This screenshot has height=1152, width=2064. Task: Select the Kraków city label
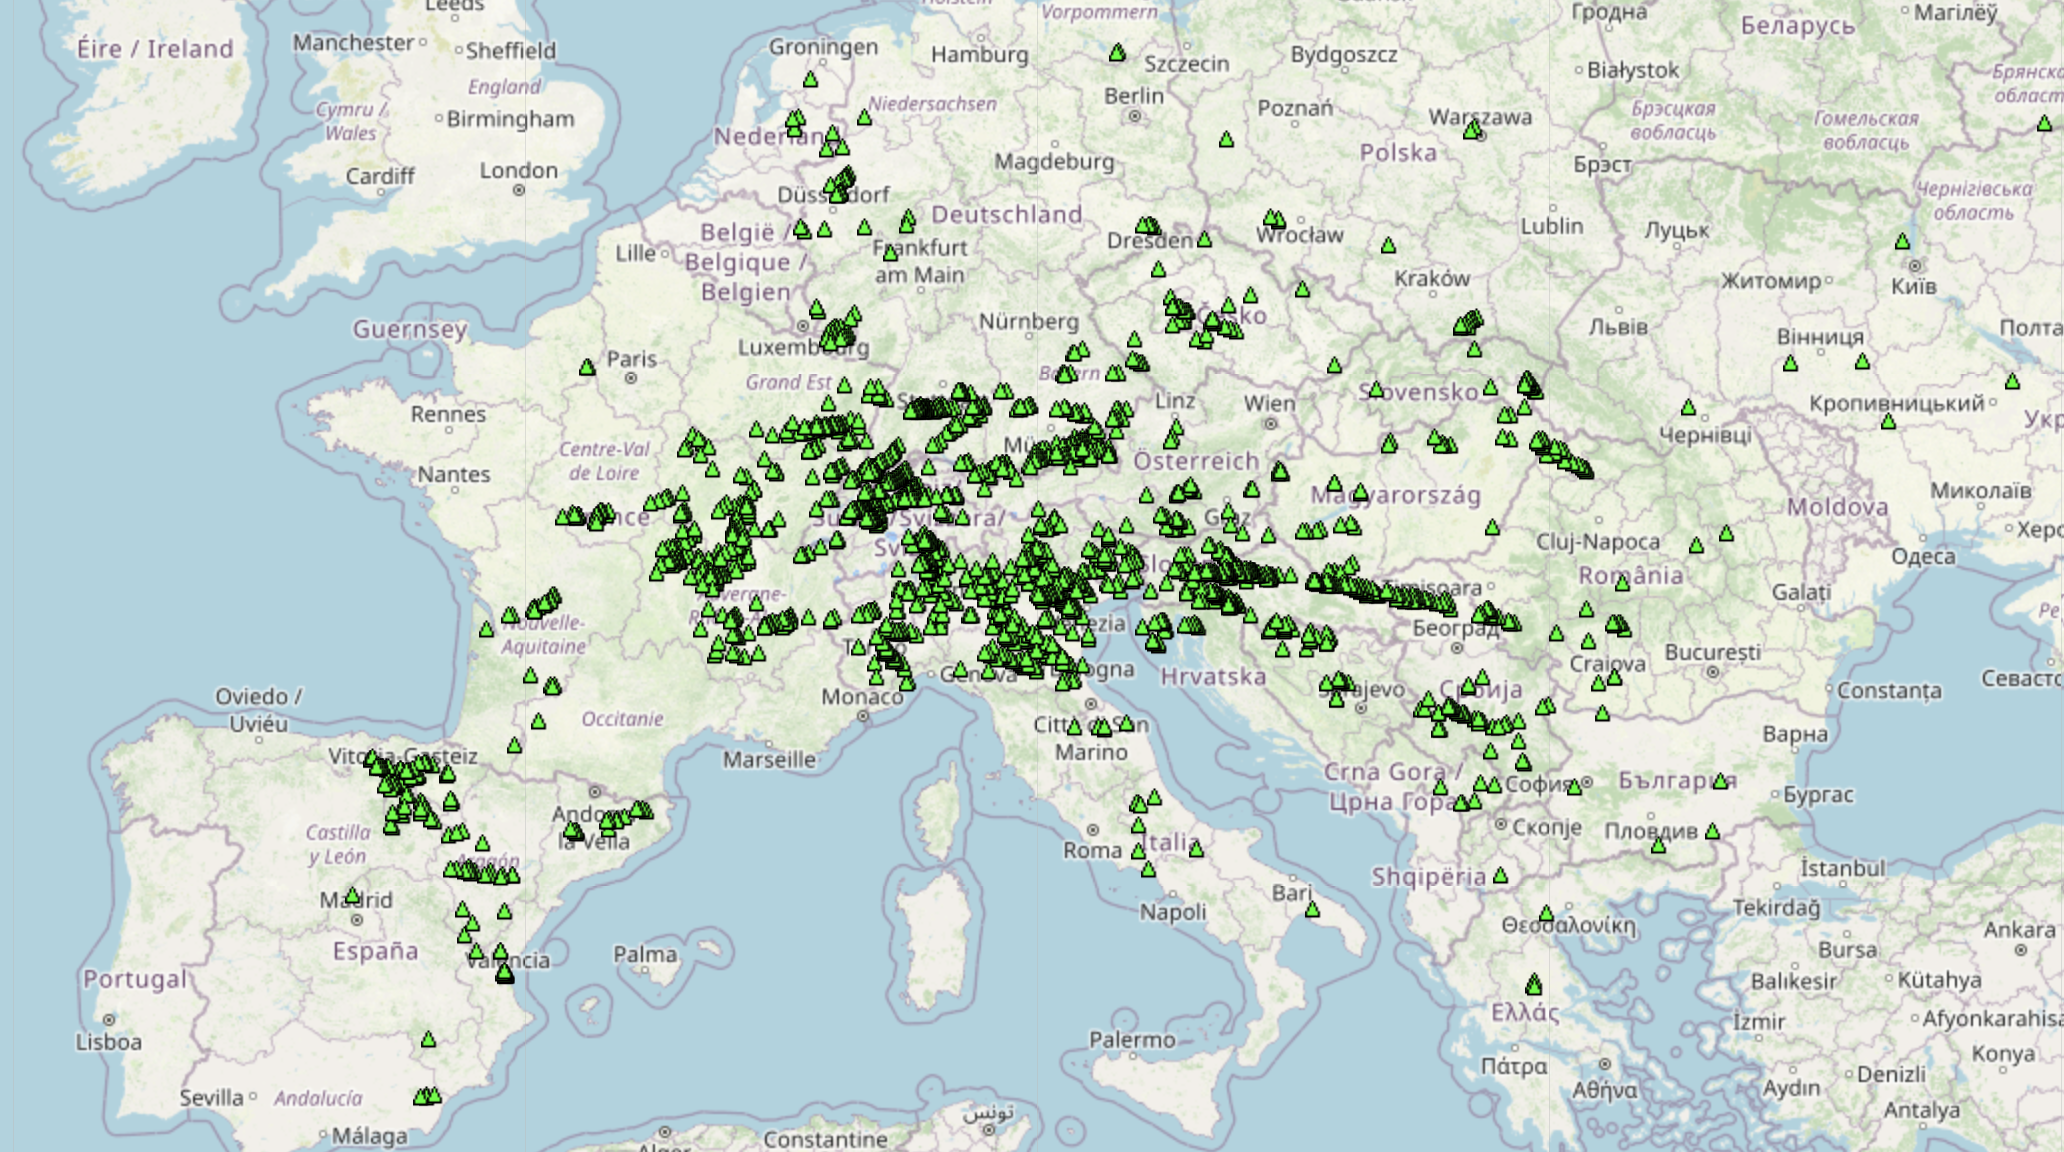coord(1432,278)
